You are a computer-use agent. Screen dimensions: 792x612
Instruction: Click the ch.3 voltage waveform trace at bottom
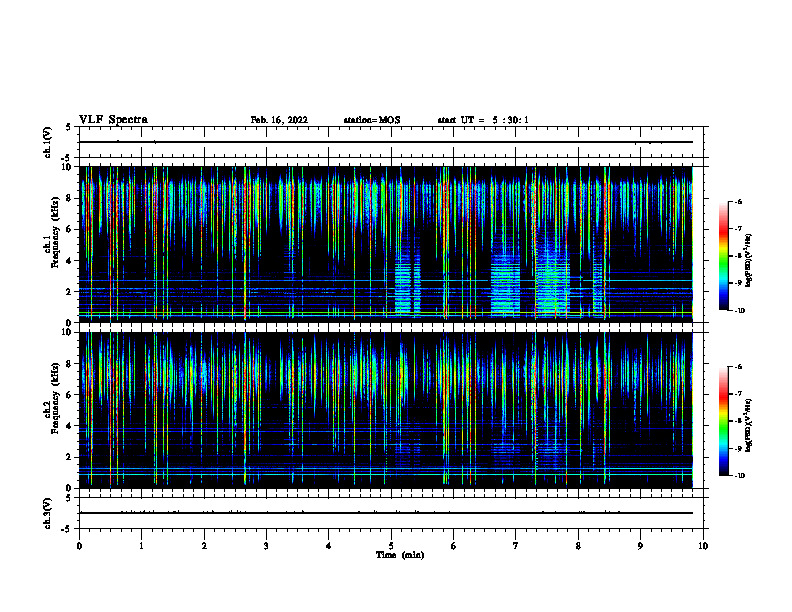pyautogui.click(x=386, y=513)
